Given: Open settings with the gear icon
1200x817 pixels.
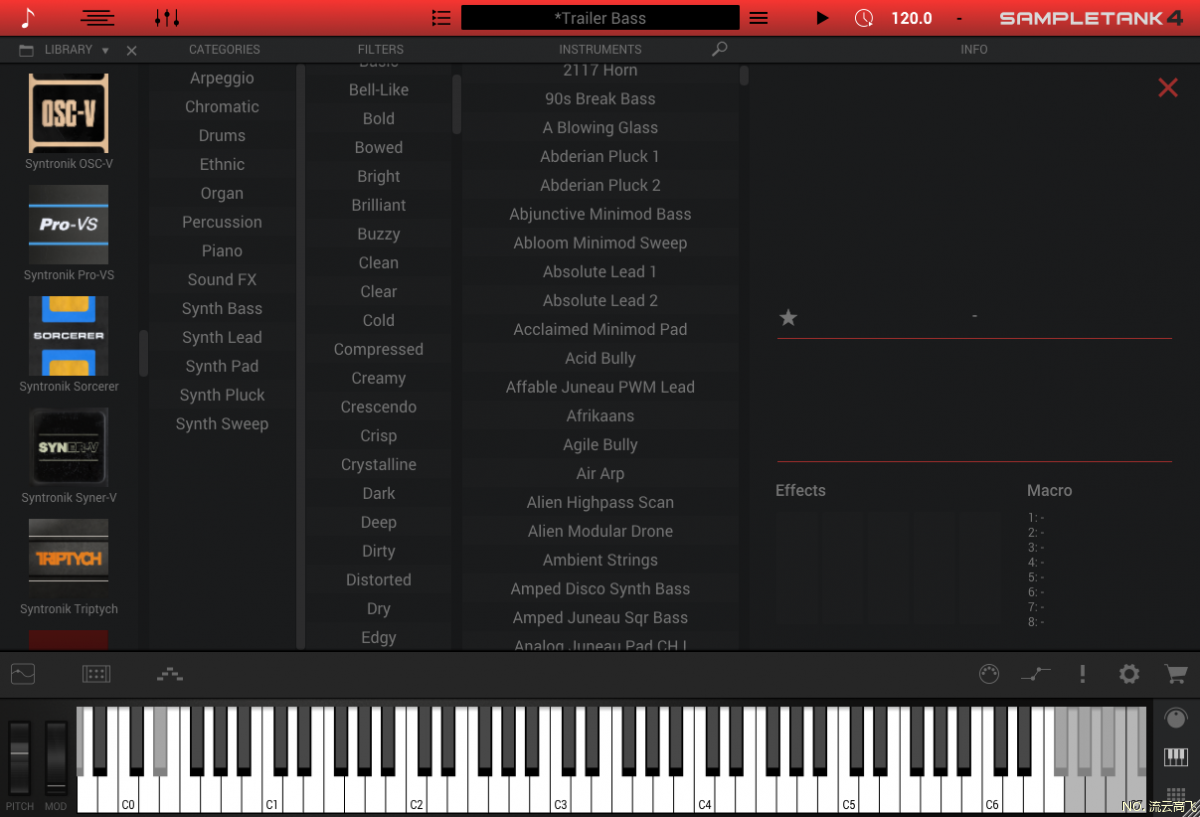Looking at the screenshot, I should click(1129, 674).
